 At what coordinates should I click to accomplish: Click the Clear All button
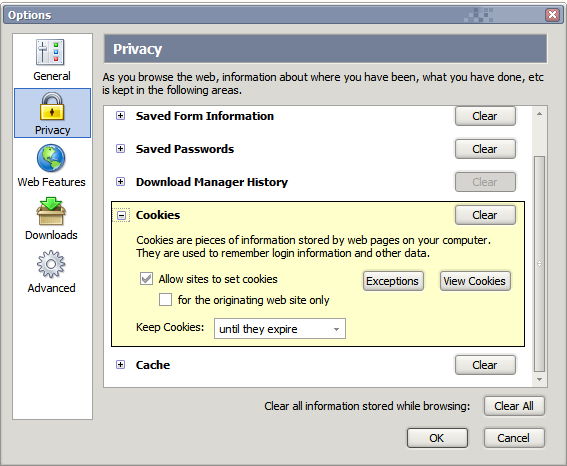pyautogui.click(x=514, y=406)
